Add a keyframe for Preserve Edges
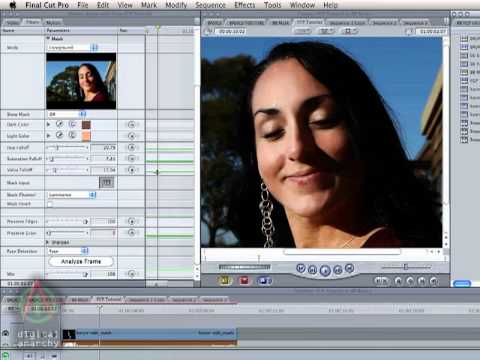The image size is (480, 360). 132,221
